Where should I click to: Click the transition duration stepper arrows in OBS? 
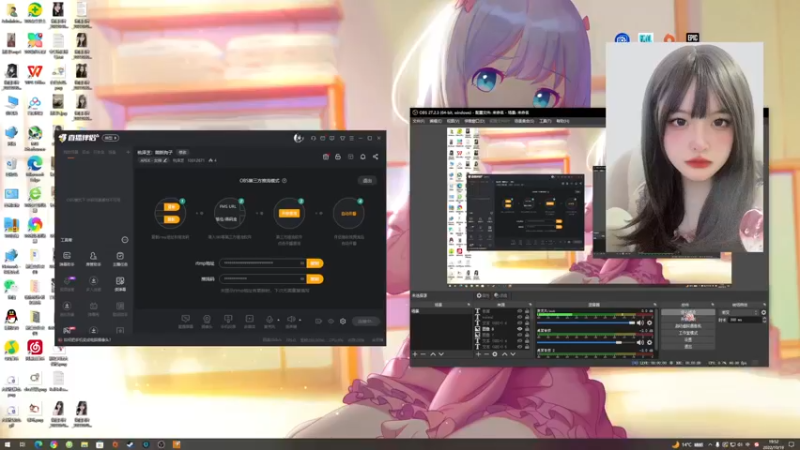click(x=764, y=320)
